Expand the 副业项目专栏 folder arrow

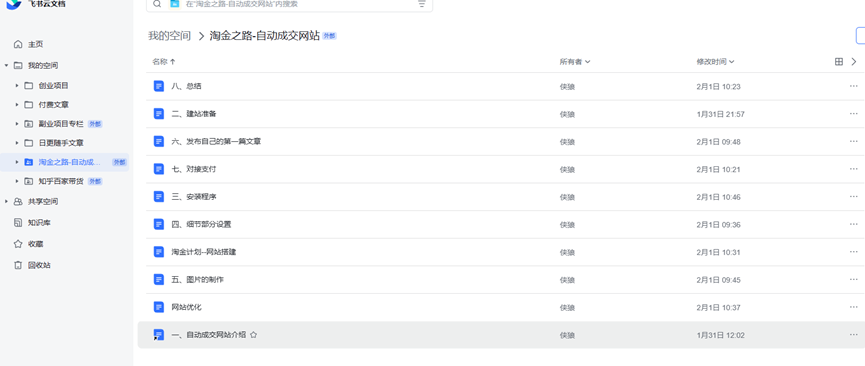pyautogui.click(x=17, y=124)
